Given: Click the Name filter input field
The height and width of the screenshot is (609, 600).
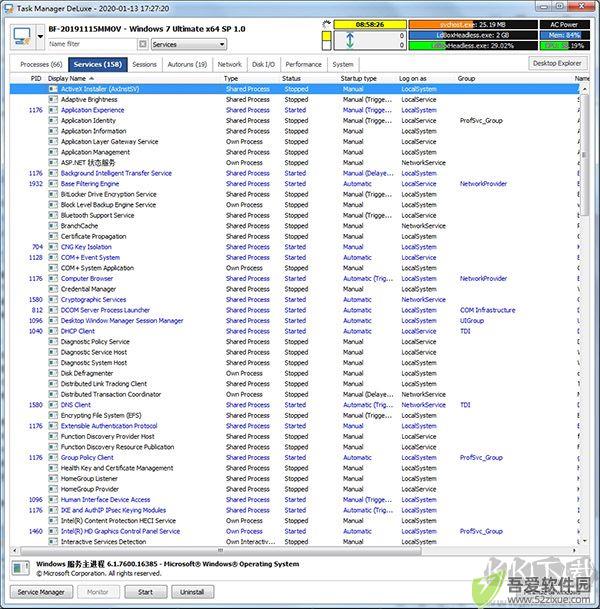Looking at the screenshot, I should [x=92, y=44].
